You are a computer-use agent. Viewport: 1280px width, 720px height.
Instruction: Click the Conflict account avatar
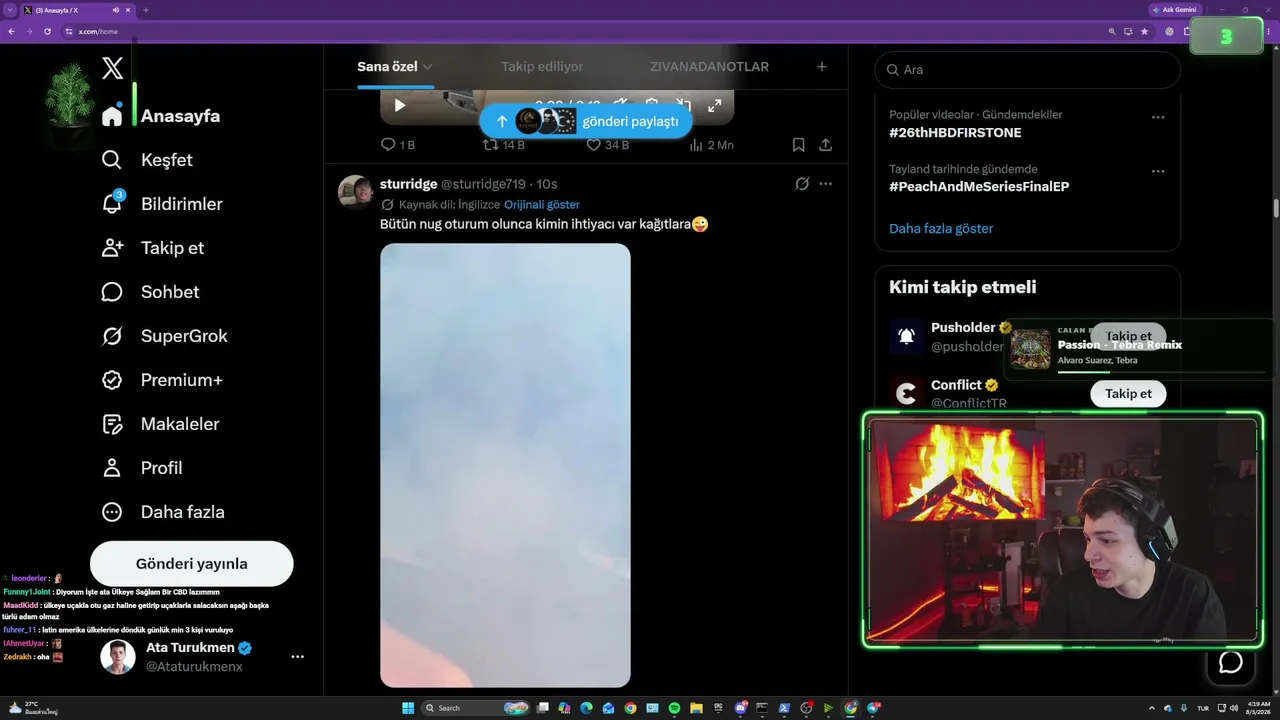pyautogui.click(x=907, y=394)
